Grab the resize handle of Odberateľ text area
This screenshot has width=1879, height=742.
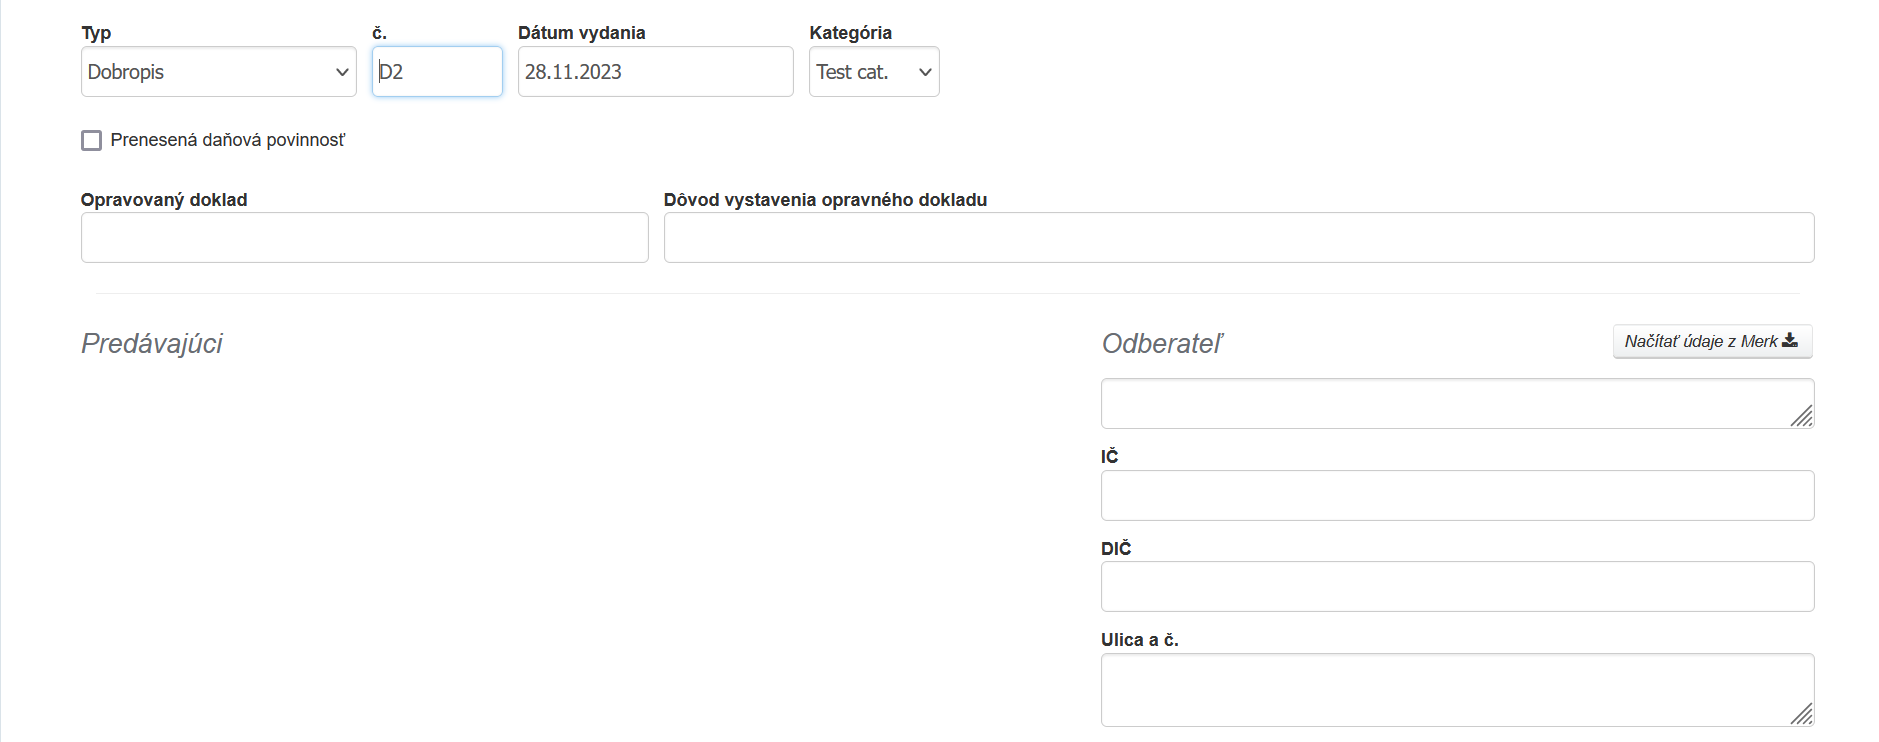[1802, 416]
